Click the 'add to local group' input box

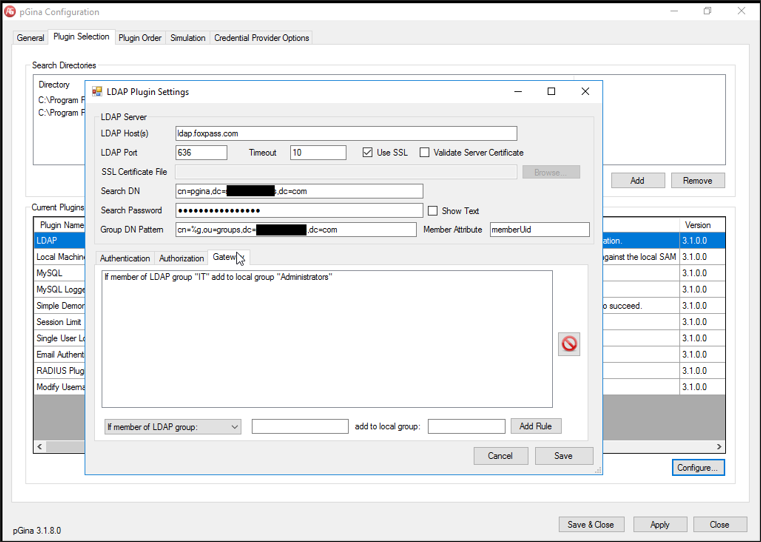(x=466, y=427)
